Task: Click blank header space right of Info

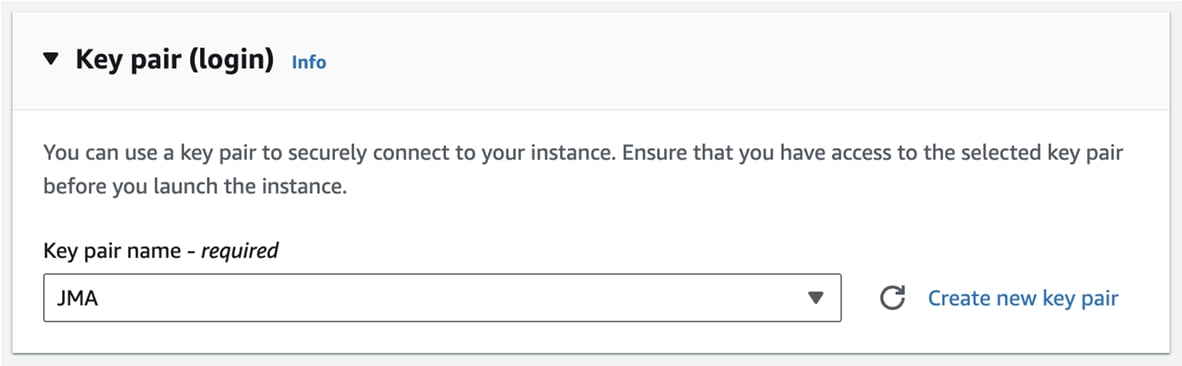Action: point(746,61)
